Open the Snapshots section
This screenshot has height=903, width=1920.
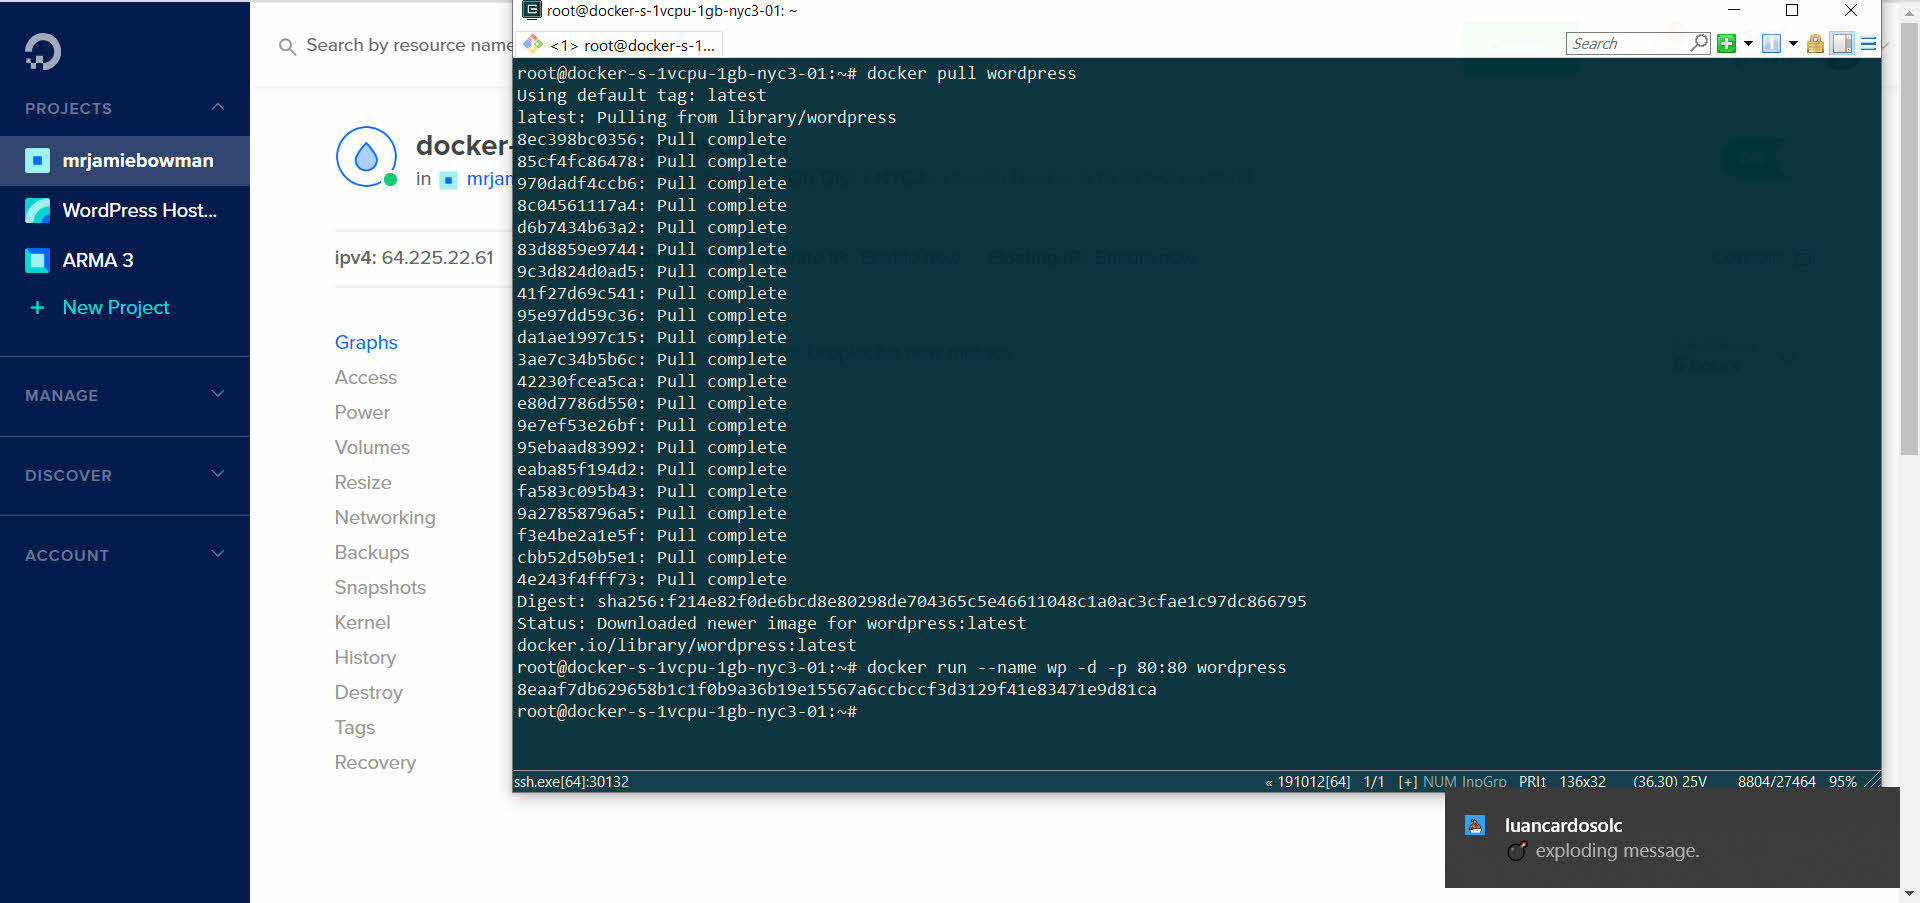380,587
